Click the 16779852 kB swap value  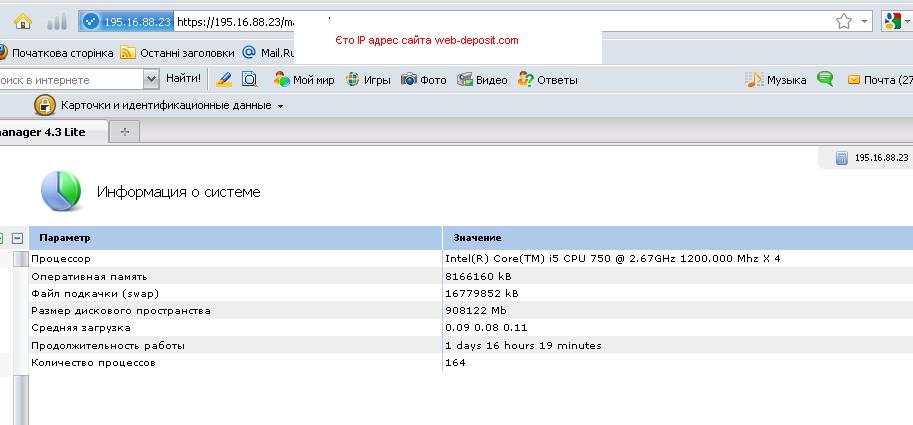pos(482,293)
